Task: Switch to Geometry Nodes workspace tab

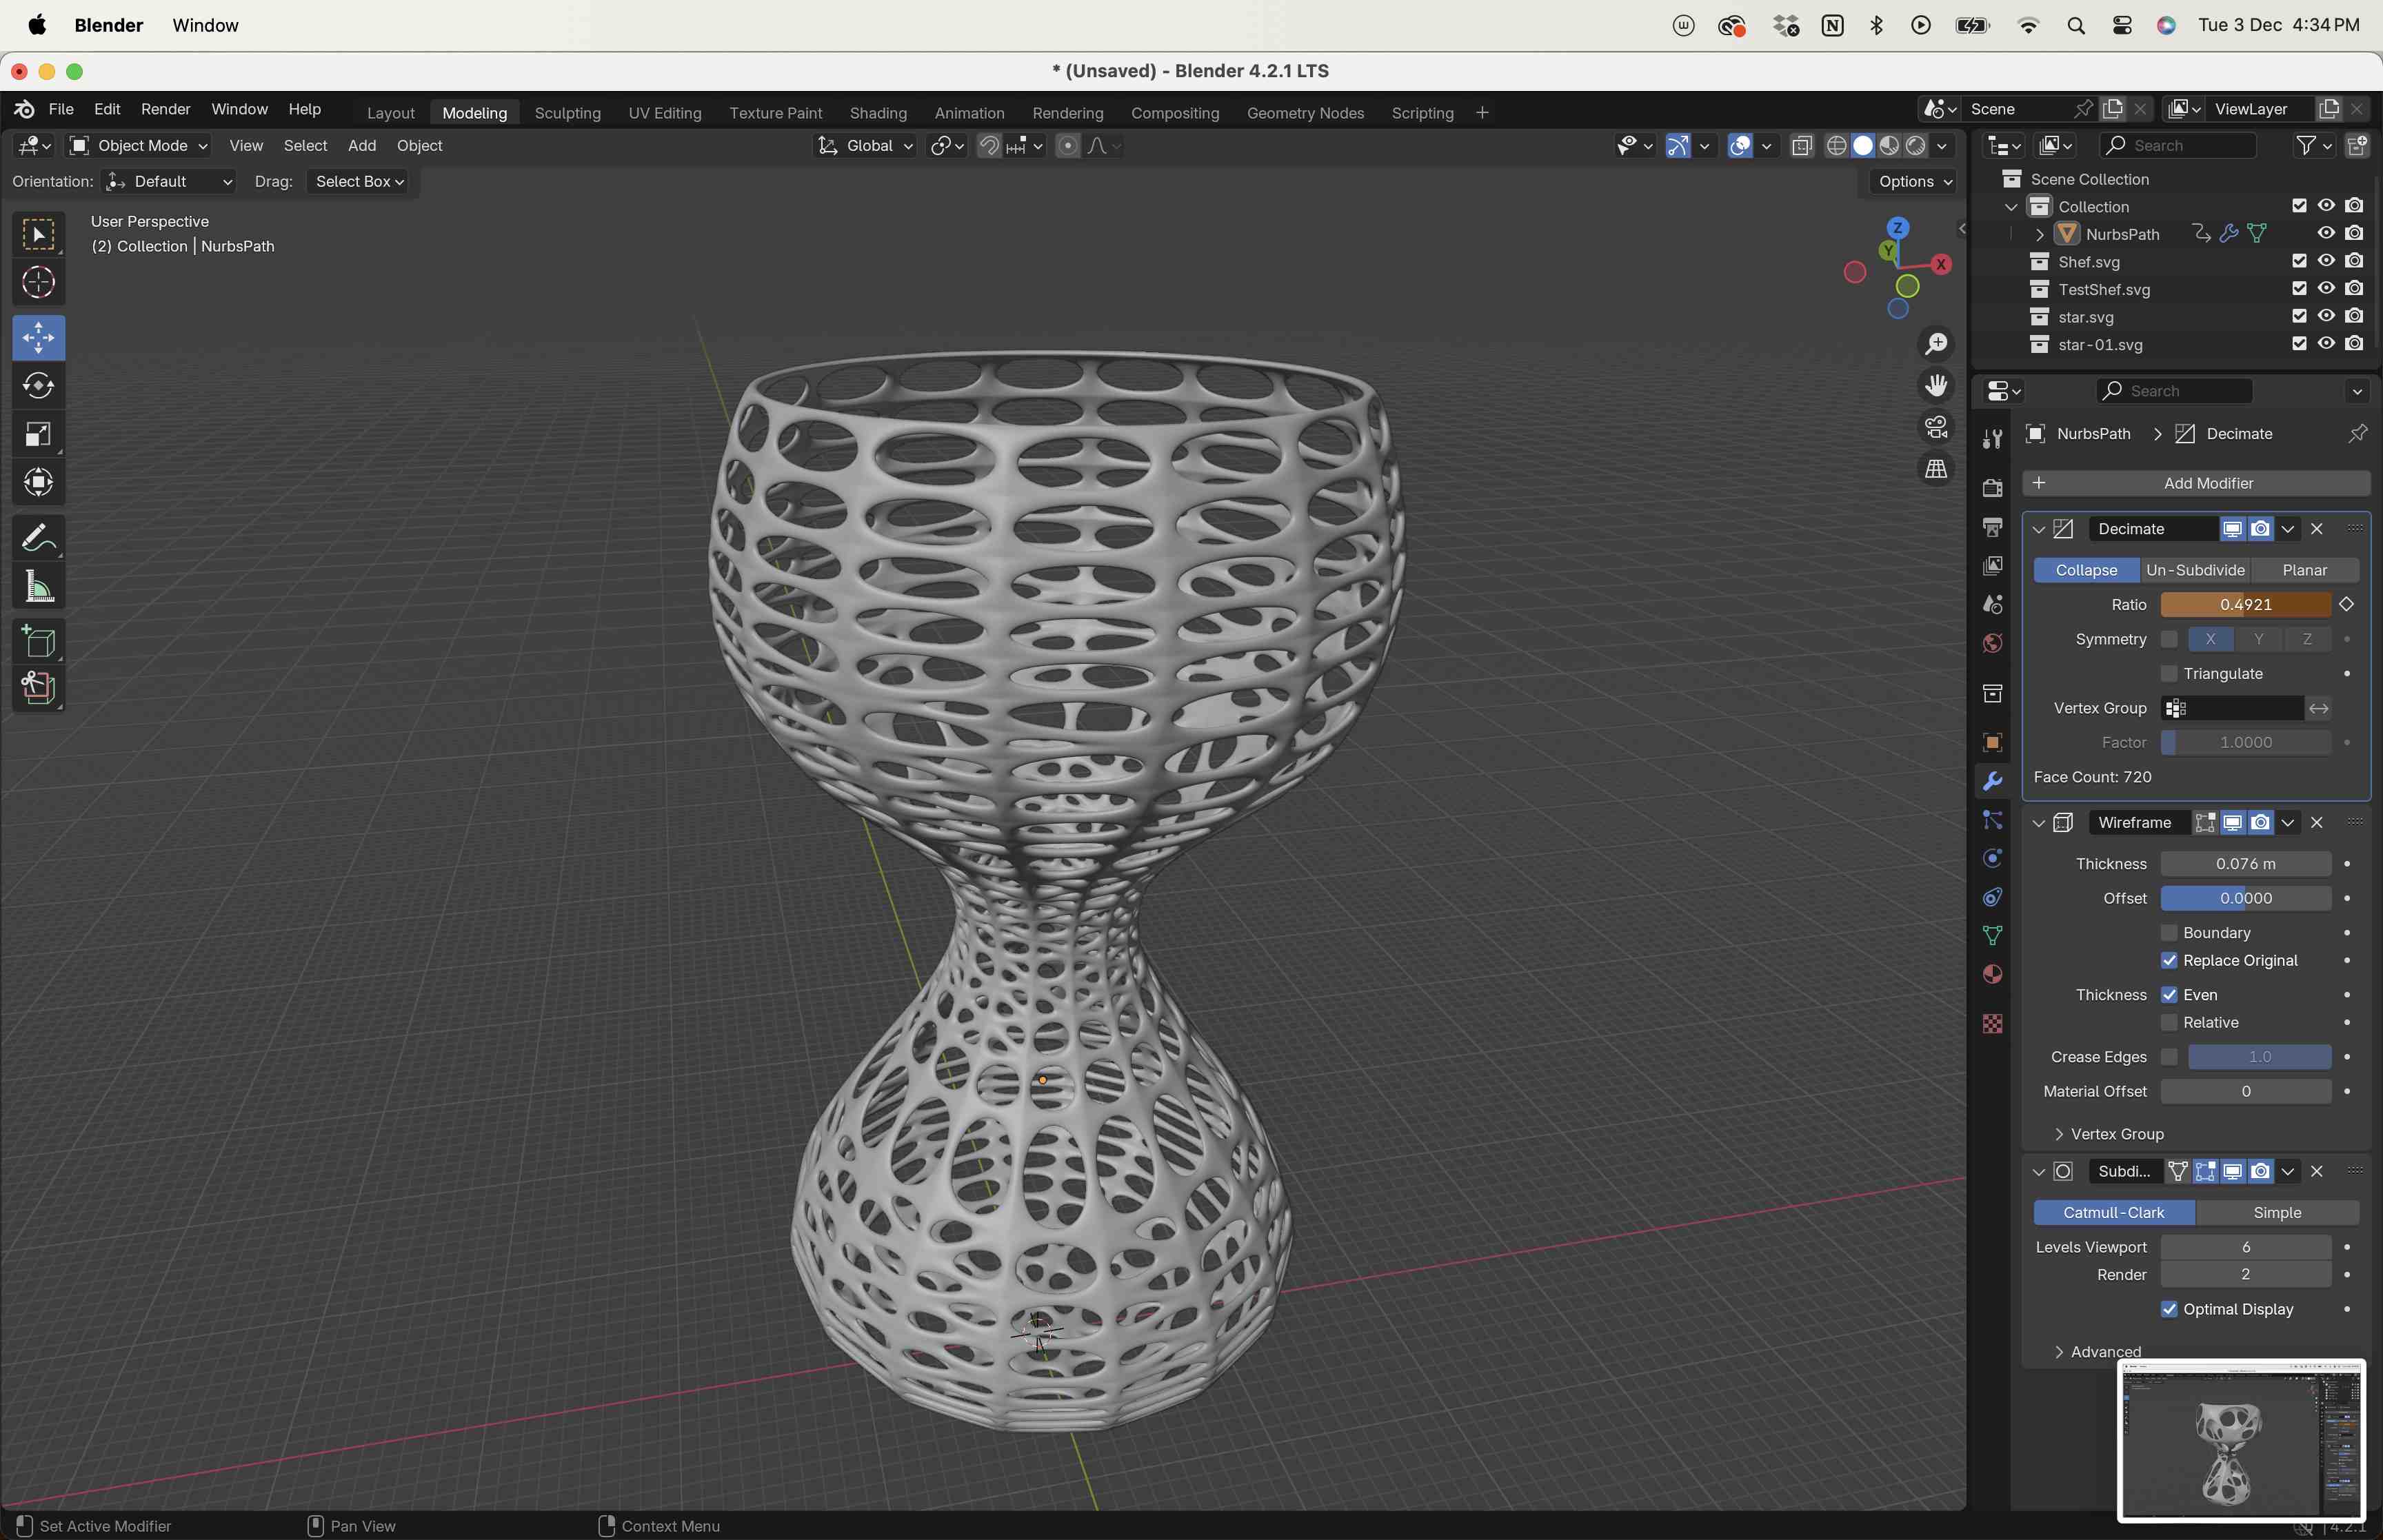Action: click(x=1305, y=113)
